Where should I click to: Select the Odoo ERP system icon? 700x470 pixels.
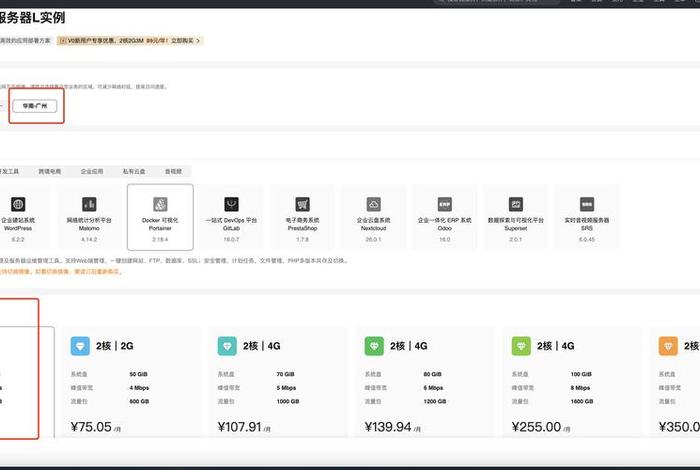(x=445, y=204)
